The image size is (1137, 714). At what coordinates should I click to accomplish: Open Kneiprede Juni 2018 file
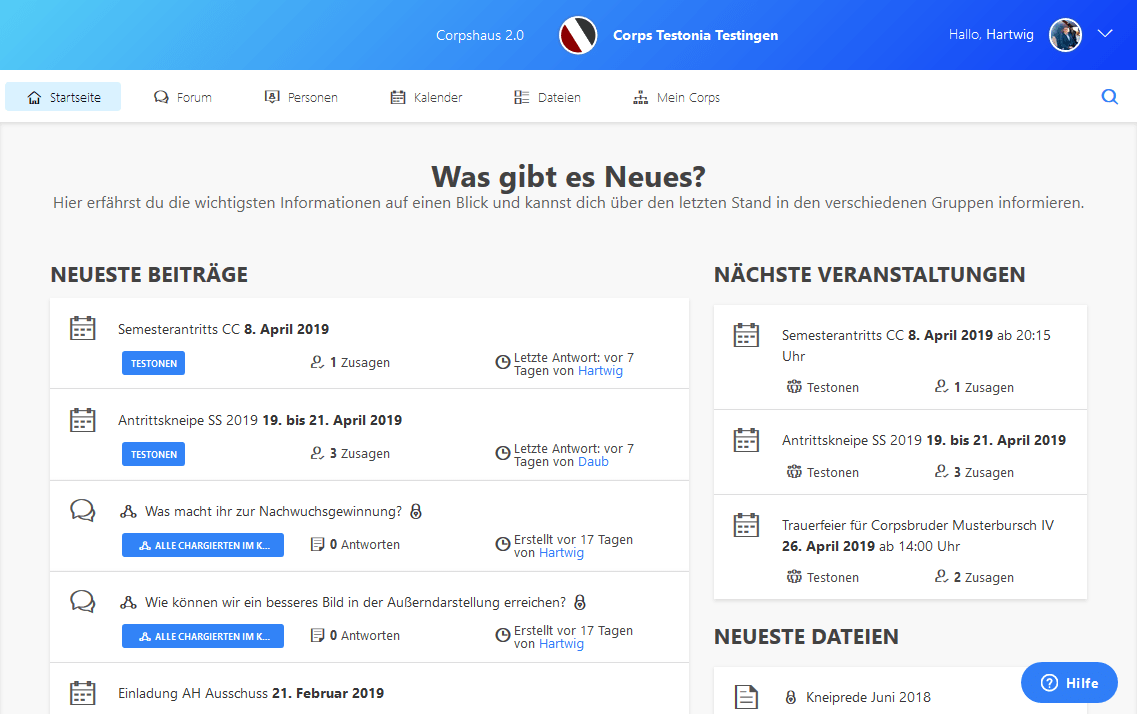point(868,697)
